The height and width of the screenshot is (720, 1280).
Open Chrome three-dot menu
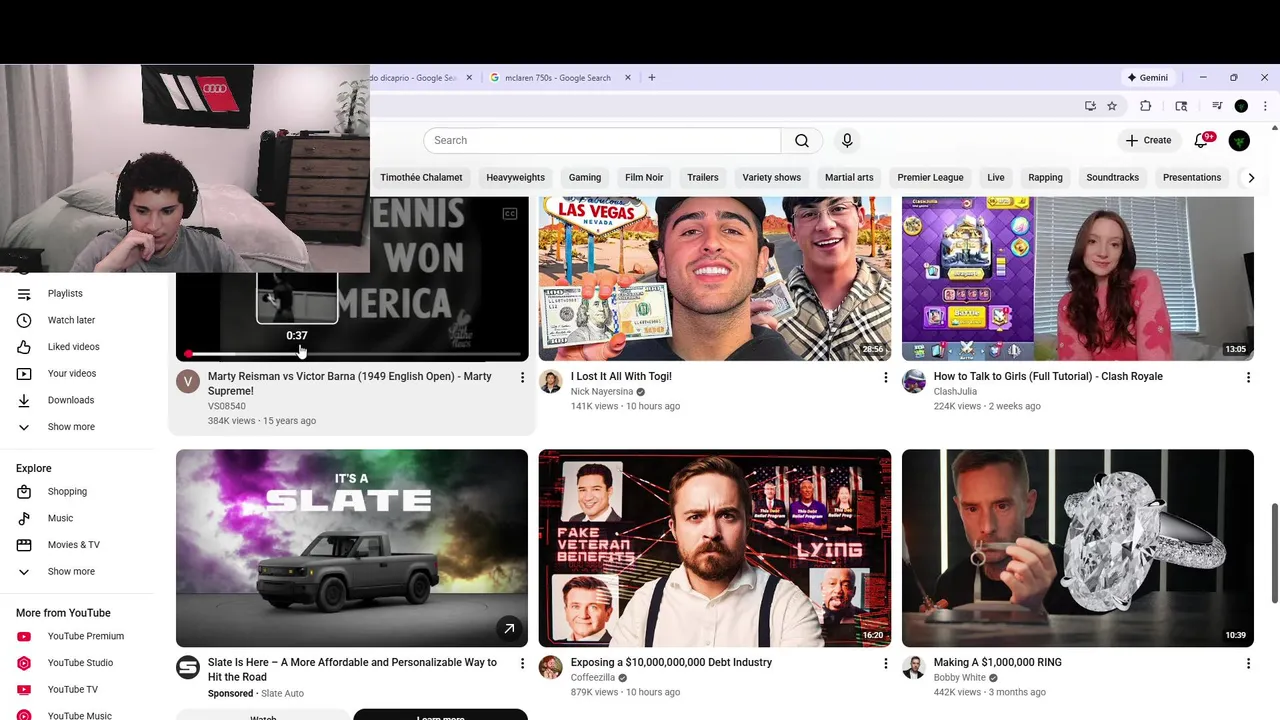coord(1265,106)
